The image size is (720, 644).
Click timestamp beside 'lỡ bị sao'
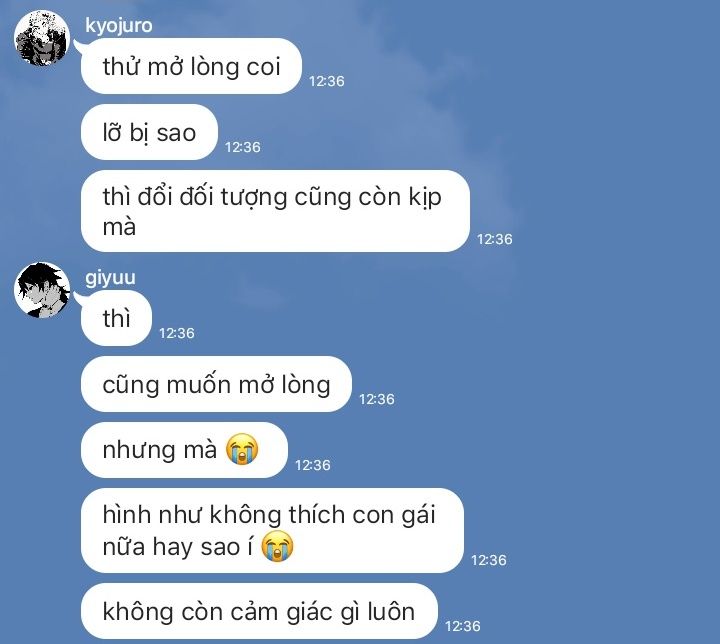242,147
